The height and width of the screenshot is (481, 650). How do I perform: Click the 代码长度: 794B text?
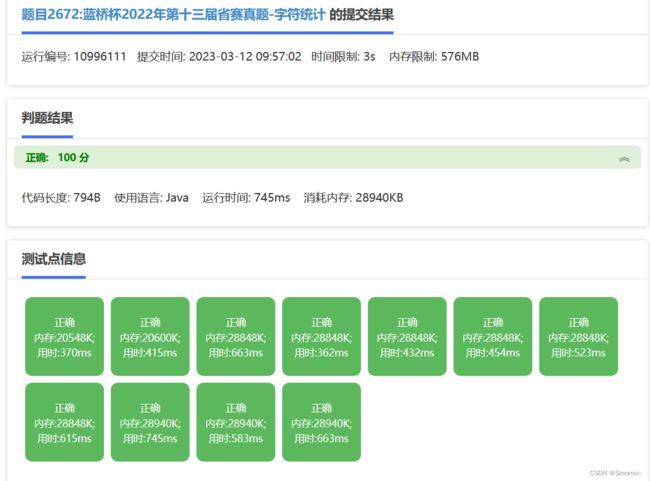click(x=61, y=197)
